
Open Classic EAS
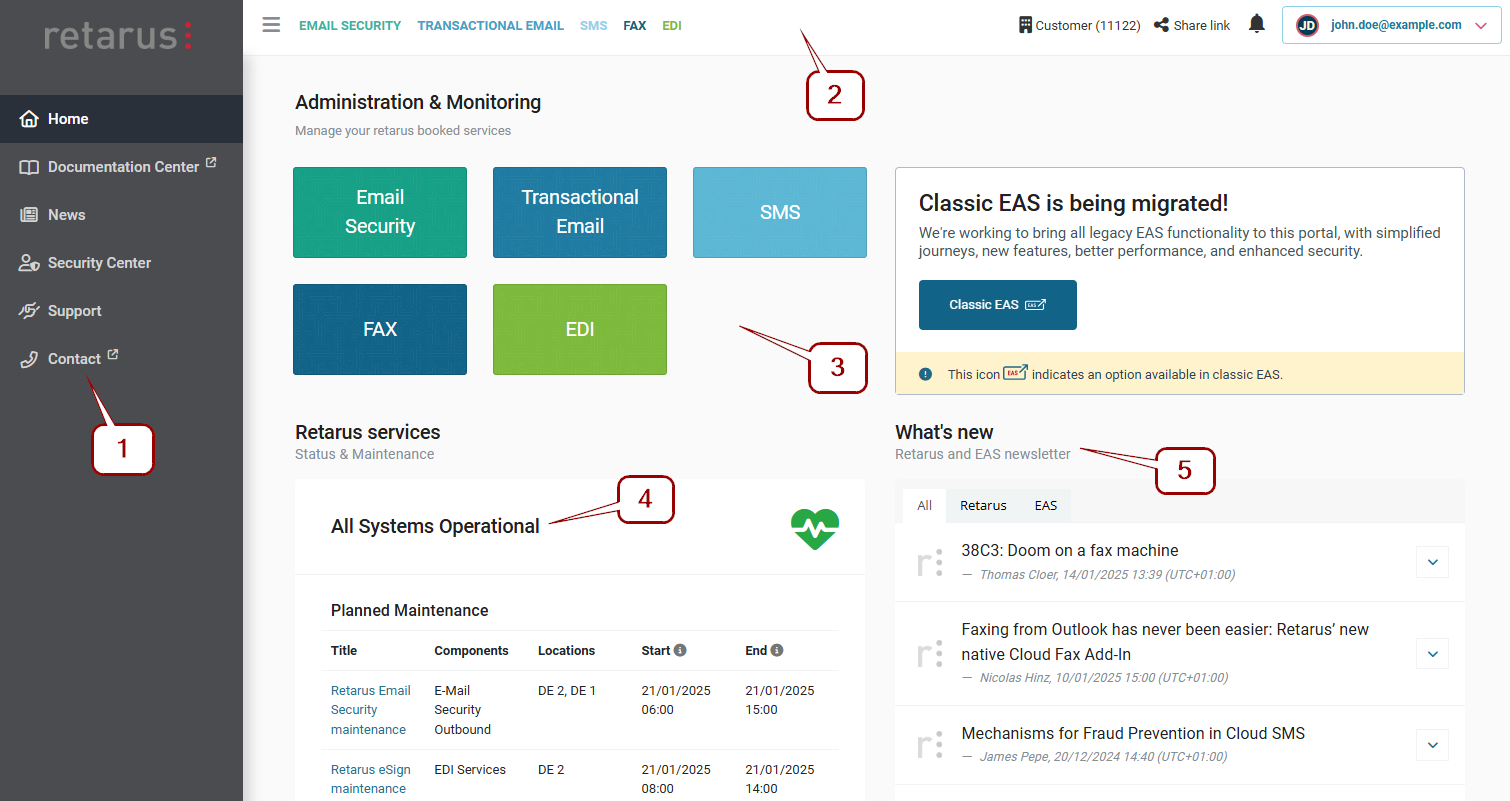pos(997,305)
